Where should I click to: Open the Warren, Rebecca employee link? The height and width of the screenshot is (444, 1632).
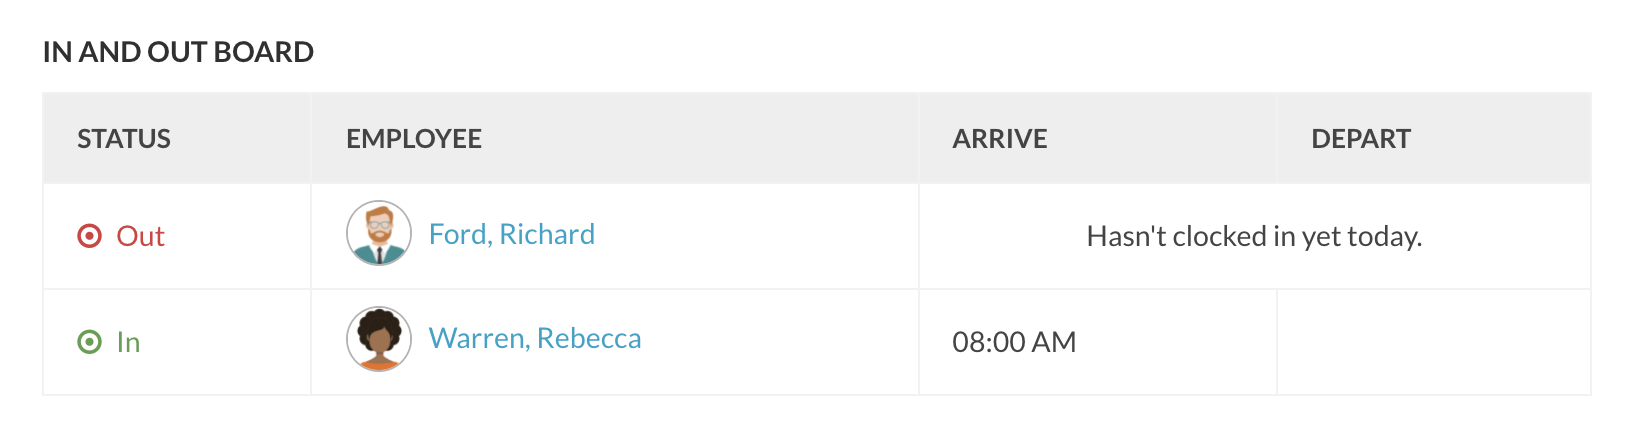pos(535,339)
